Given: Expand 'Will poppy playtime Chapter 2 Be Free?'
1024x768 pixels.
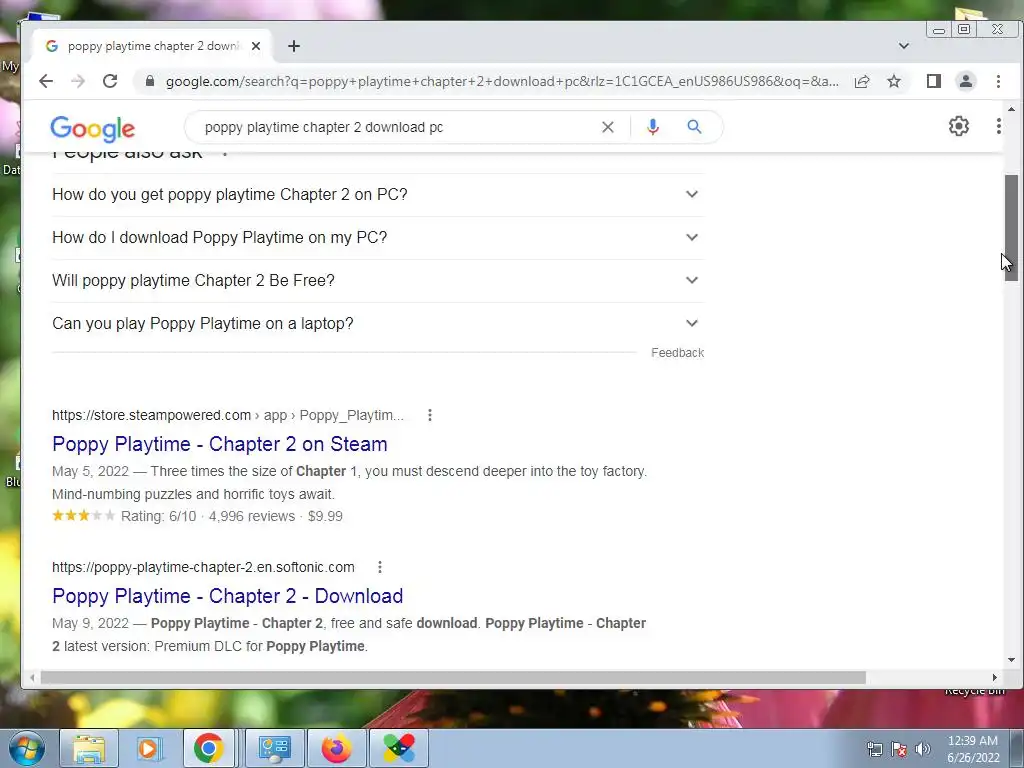Looking at the screenshot, I should point(377,281).
